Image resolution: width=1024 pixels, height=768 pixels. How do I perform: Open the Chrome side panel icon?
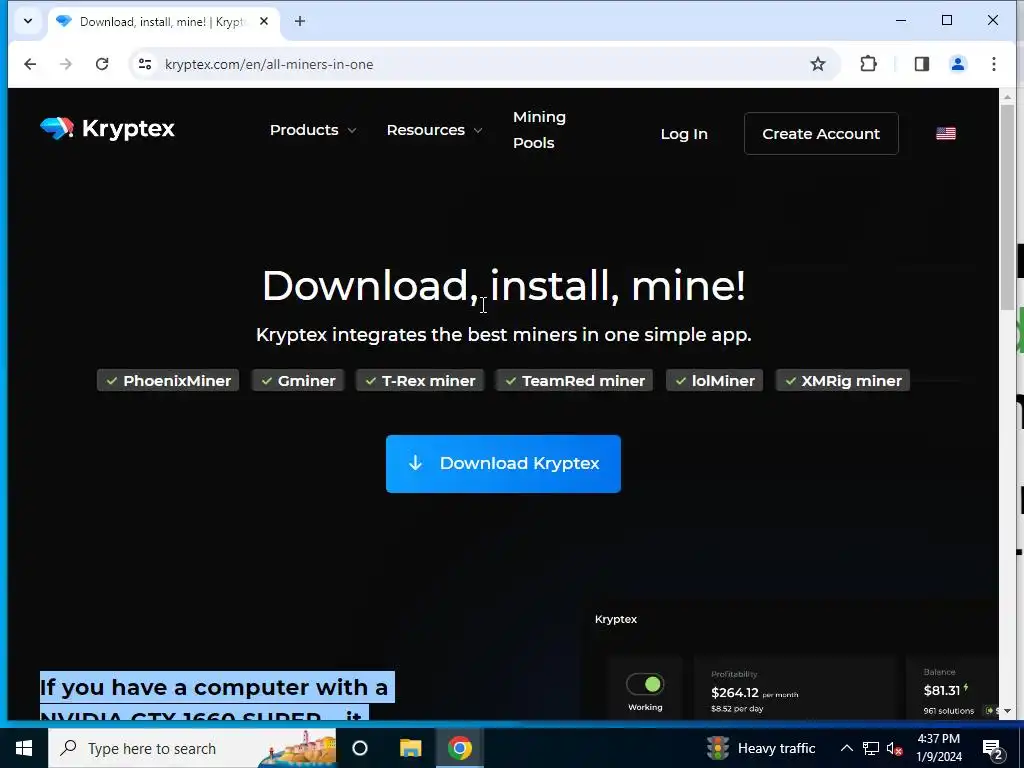921,64
